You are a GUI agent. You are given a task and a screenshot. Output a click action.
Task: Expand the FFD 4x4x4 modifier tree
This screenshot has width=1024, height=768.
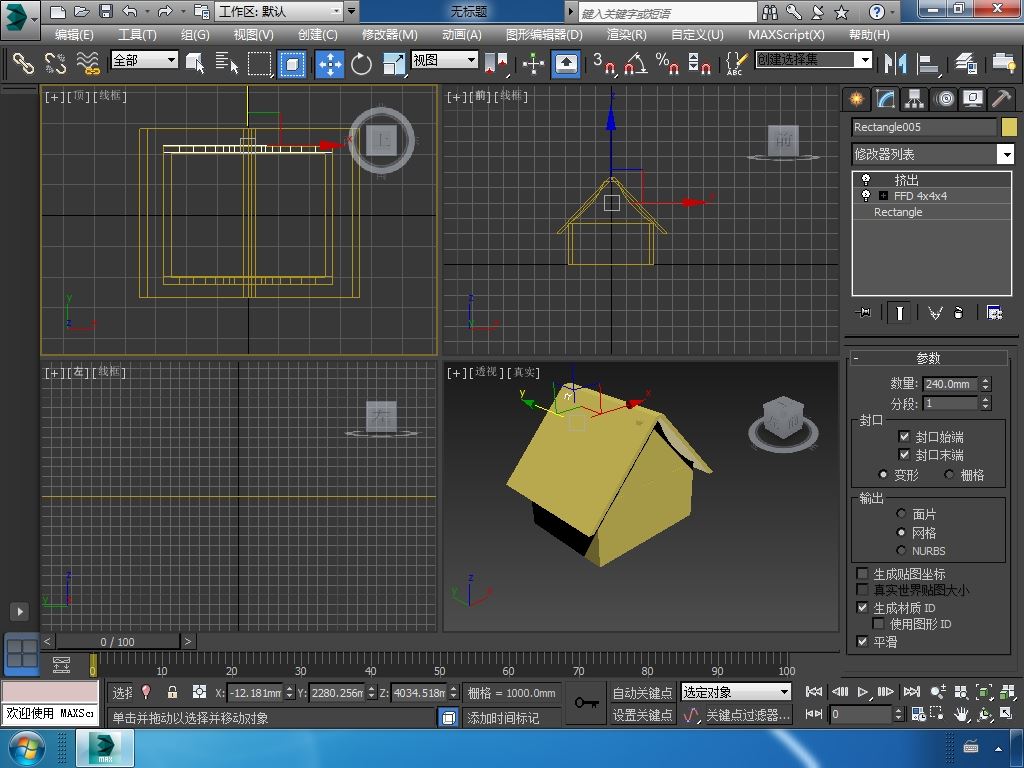[x=883, y=196]
